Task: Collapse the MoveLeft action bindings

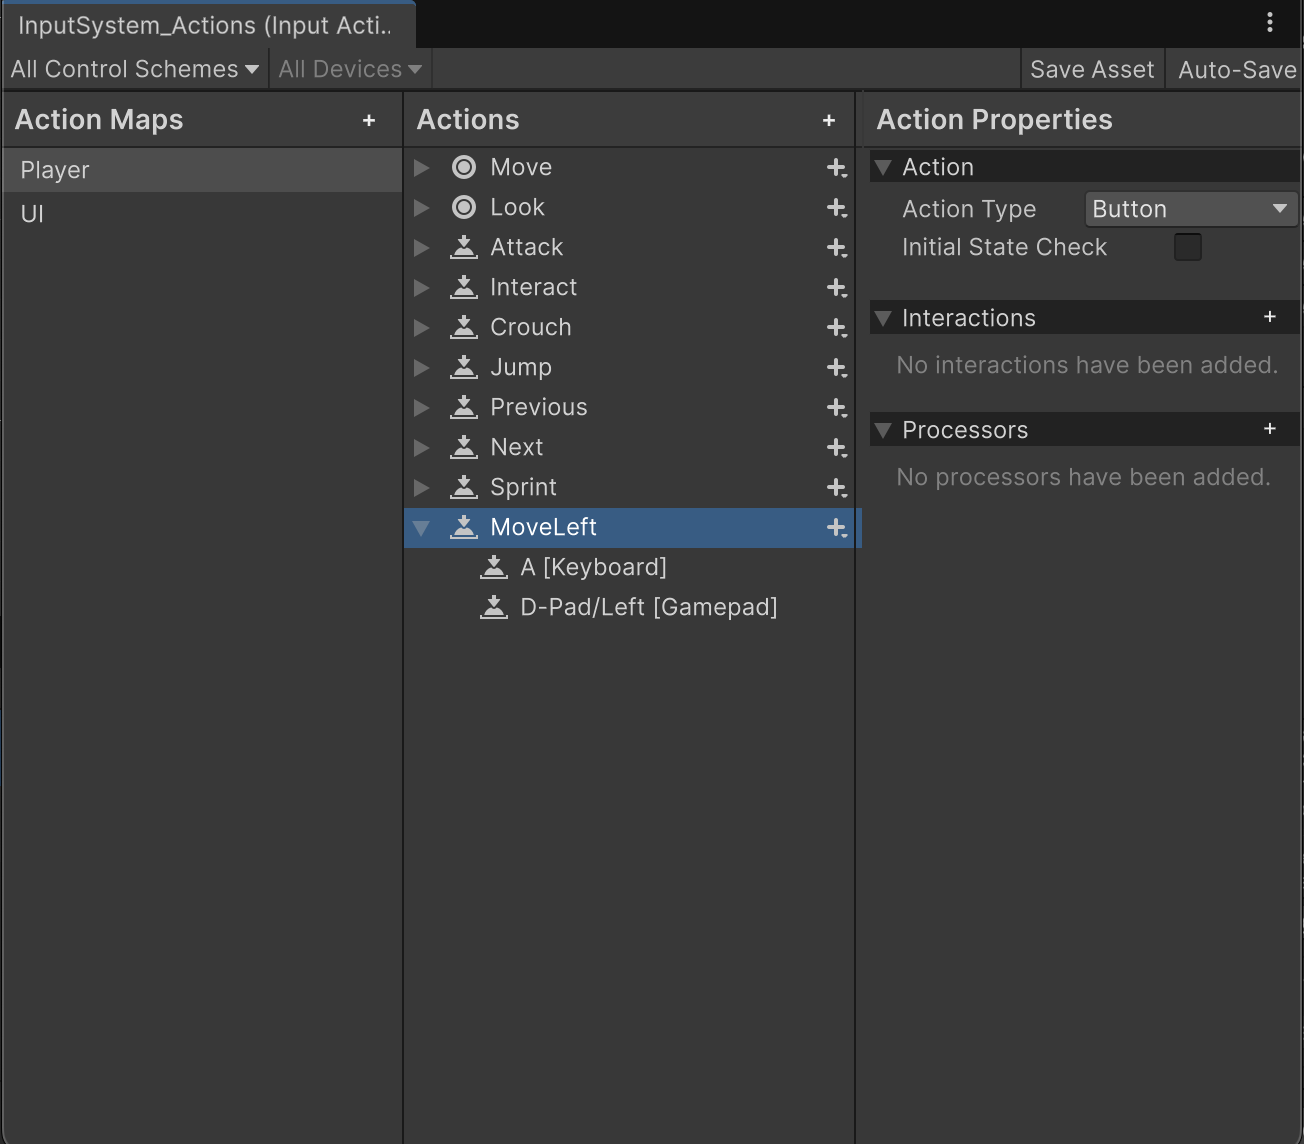Action: pyautogui.click(x=421, y=528)
